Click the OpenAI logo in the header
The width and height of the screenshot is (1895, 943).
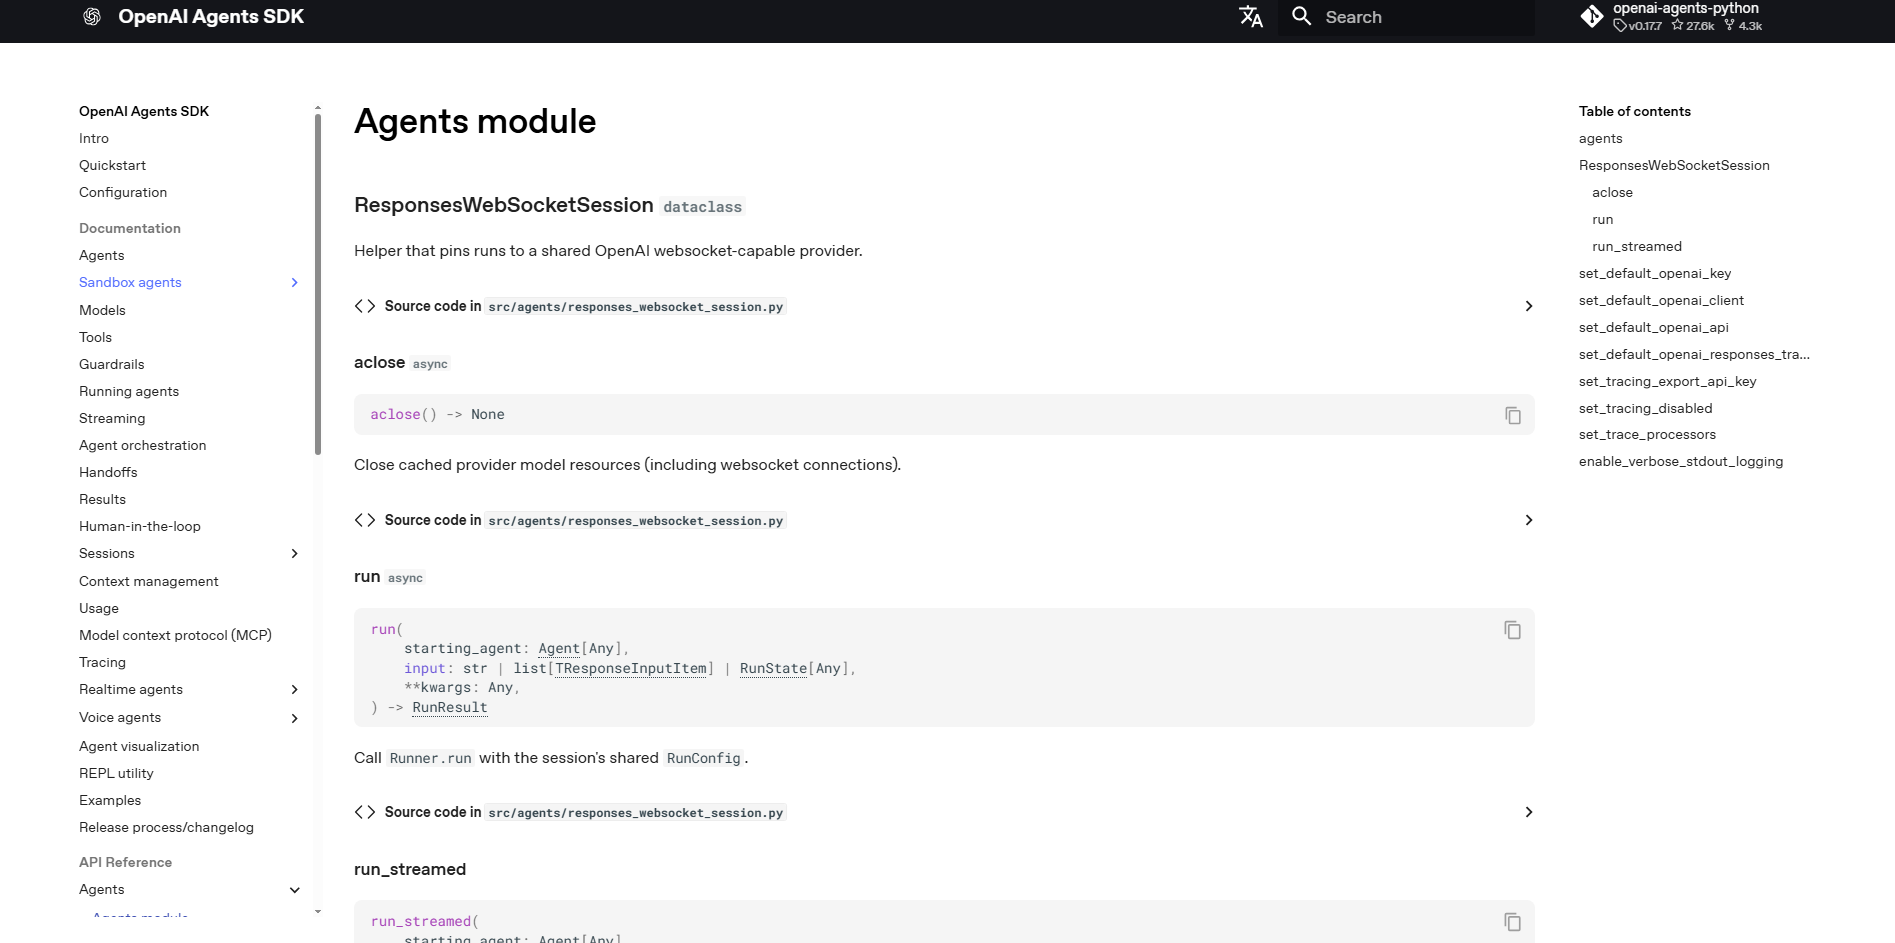92,17
